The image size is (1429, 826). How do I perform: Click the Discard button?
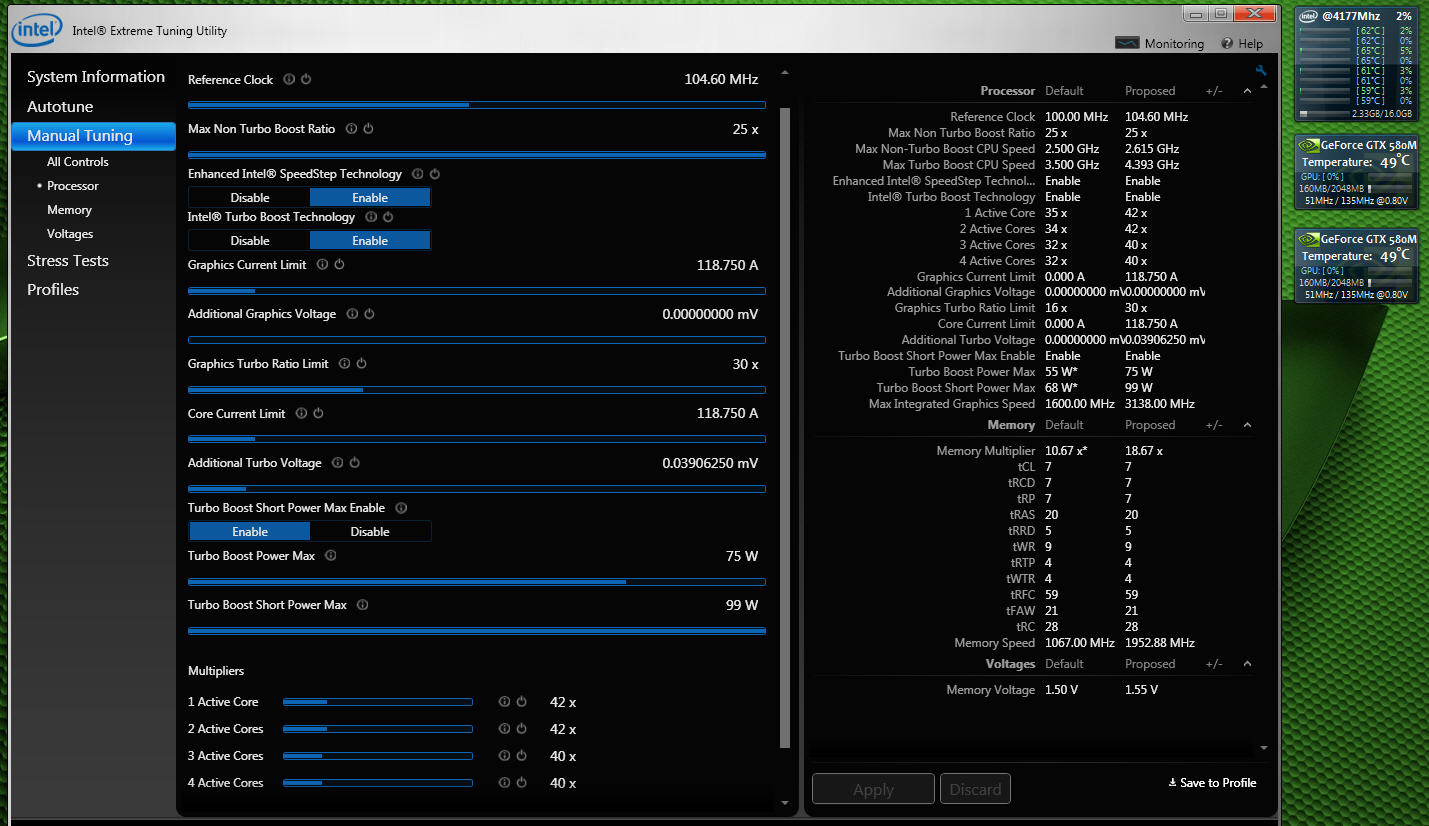tap(975, 789)
